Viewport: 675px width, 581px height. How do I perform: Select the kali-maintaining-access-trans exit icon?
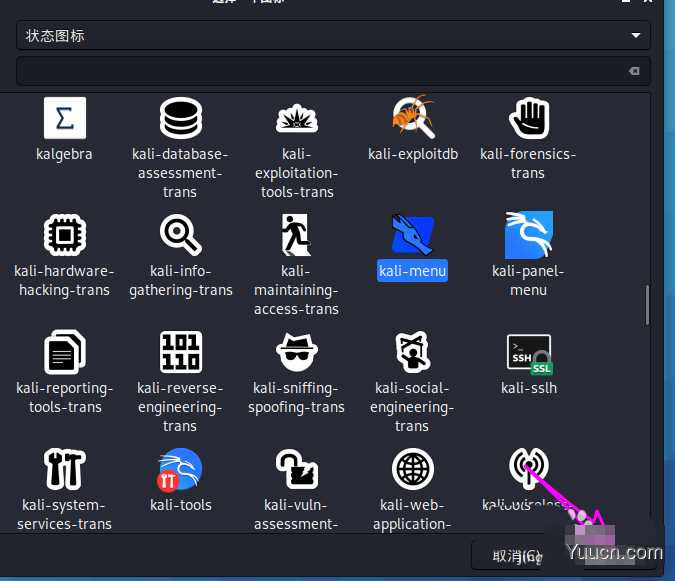tap(297, 235)
